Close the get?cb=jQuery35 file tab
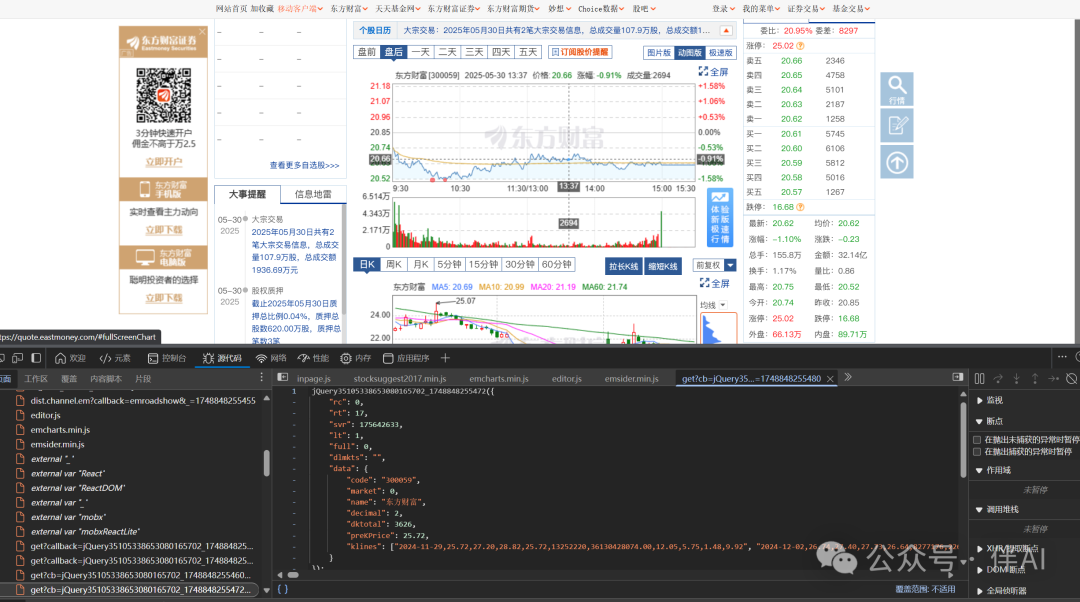 click(830, 379)
